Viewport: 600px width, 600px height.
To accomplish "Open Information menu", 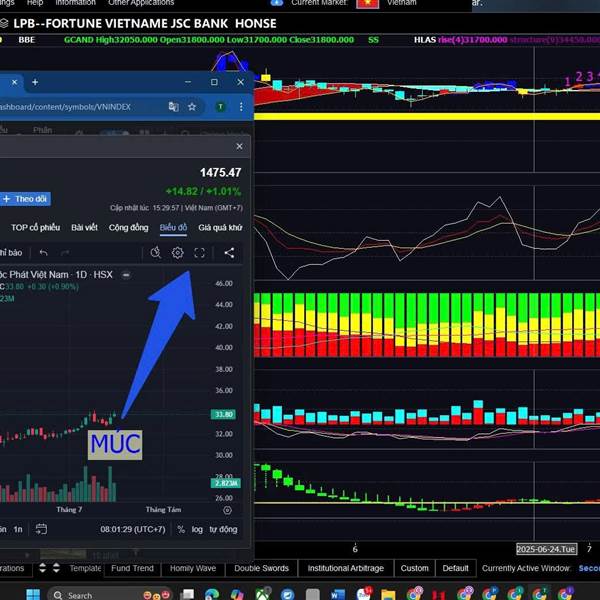I will click(x=75, y=3).
